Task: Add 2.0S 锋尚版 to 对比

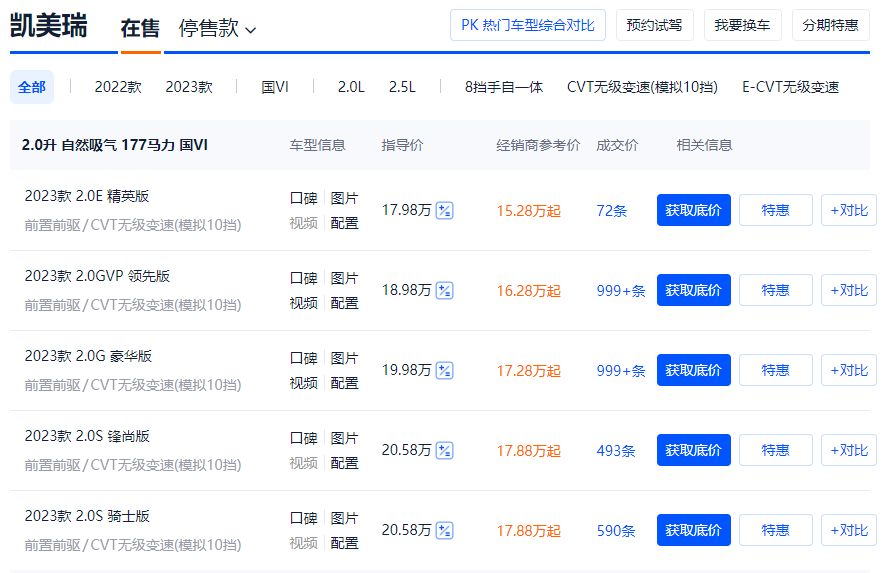Action: [x=849, y=450]
